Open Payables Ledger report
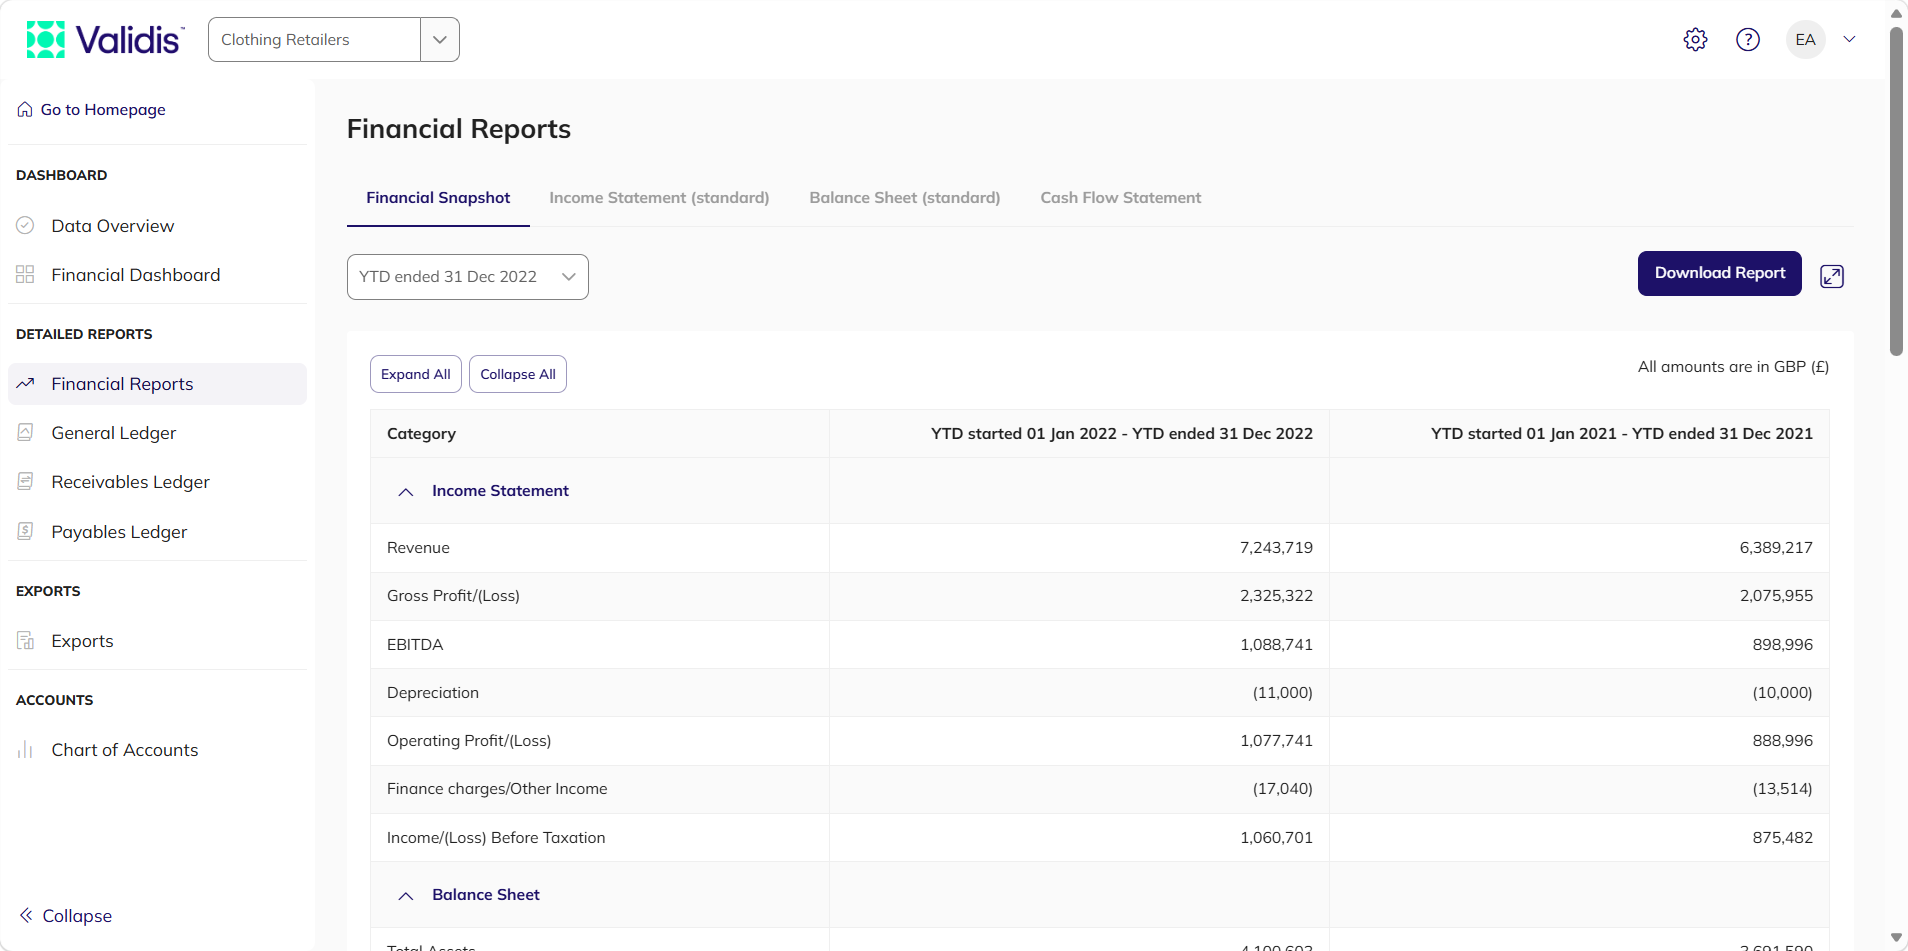This screenshot has height=951, width=1908. click(x=120, y=532)
